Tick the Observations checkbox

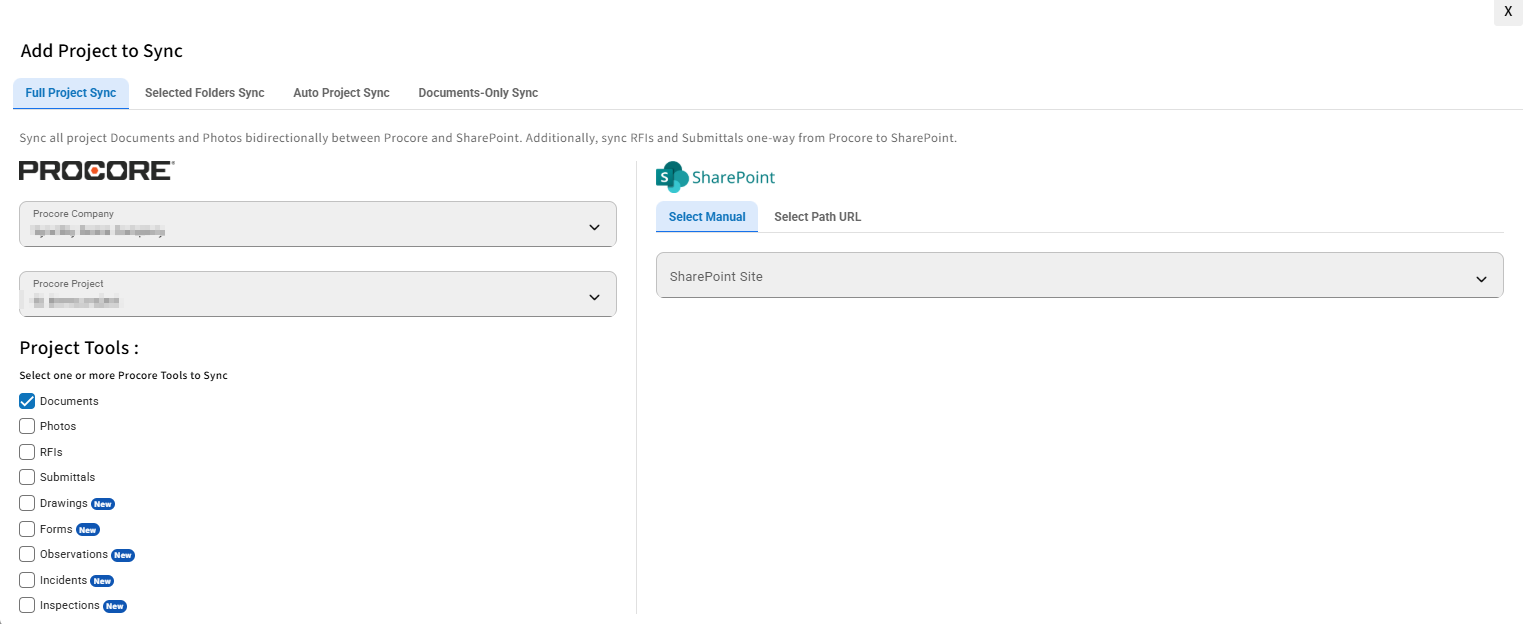tap(27, 554)
